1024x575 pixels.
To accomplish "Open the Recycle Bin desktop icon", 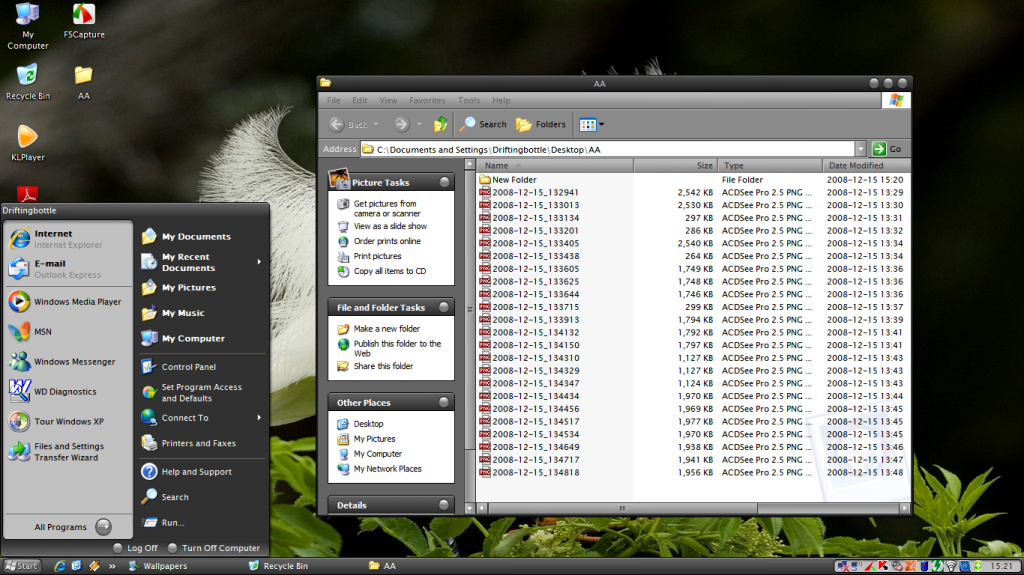I will pyautogui.click(x=27, y=82).
